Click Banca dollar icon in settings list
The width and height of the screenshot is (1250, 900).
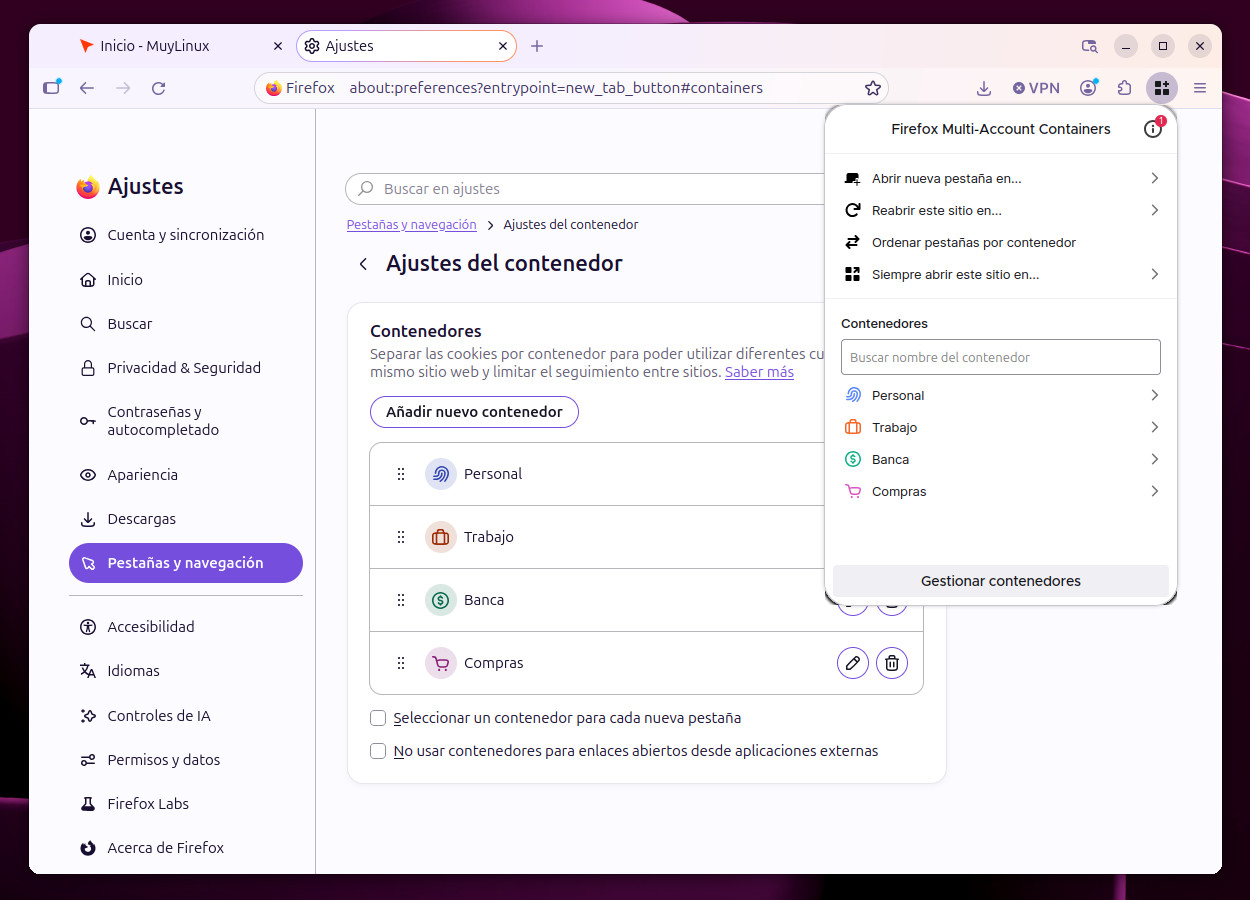click(441, 600)
